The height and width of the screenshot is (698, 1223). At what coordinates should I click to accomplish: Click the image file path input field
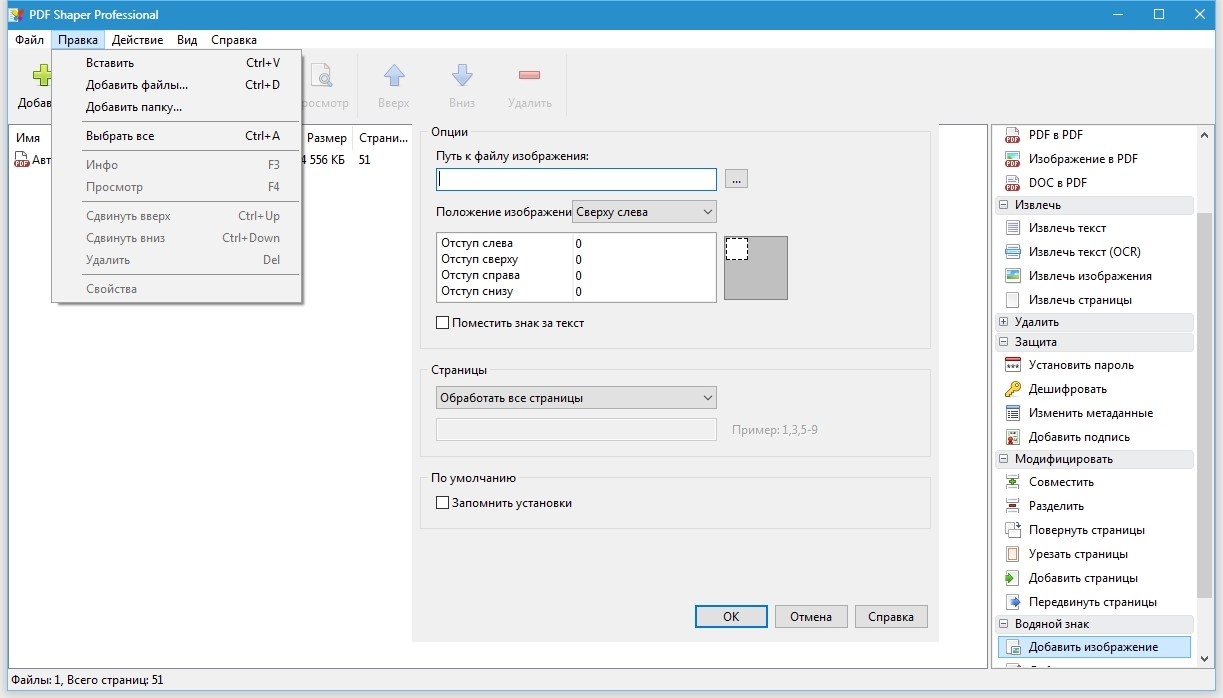point(576,180)
